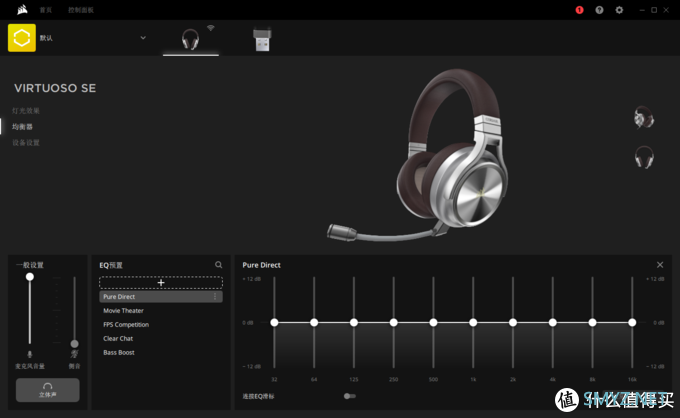Click the 4k EQ band handle
680x418 pixels.
point(552,322)
